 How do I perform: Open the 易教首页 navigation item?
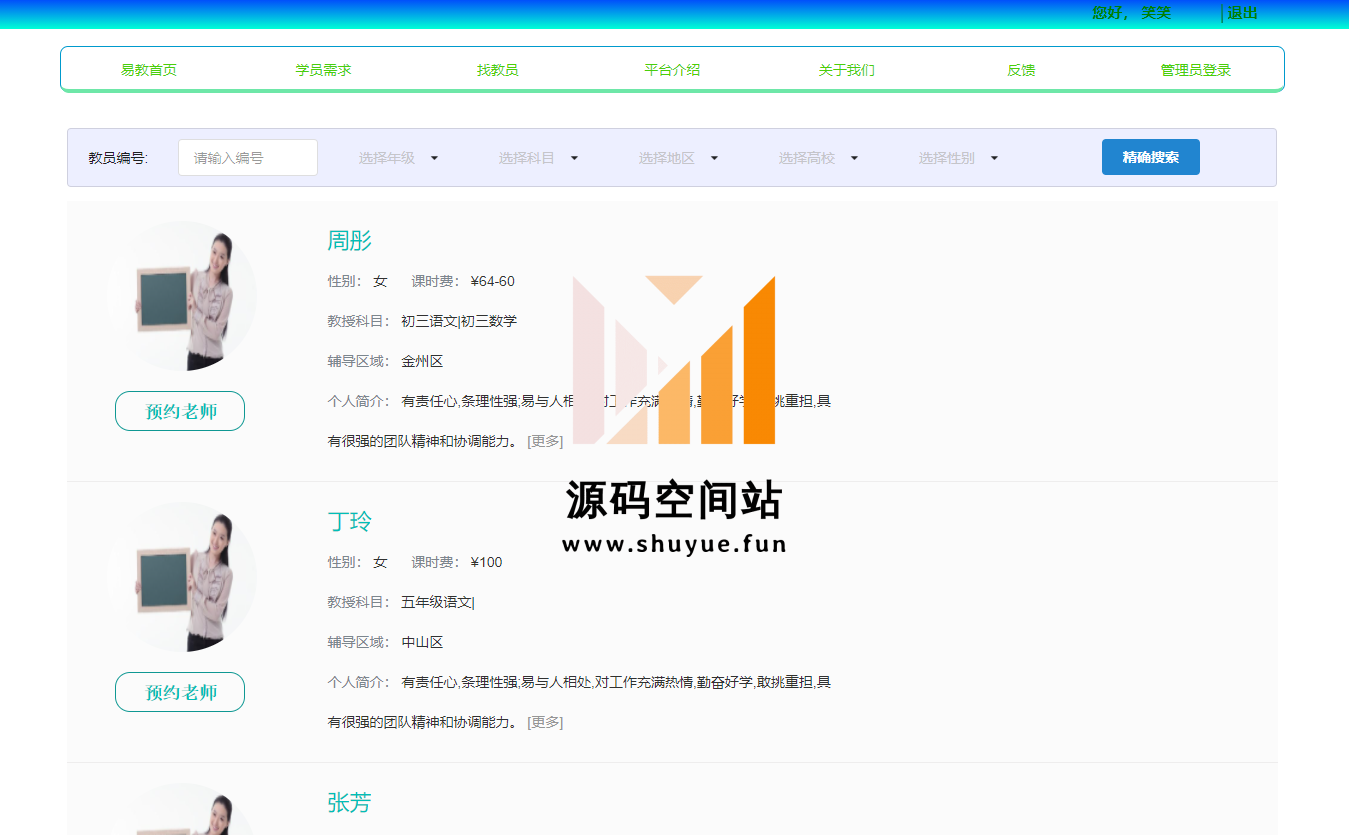(x=149, y=70)
